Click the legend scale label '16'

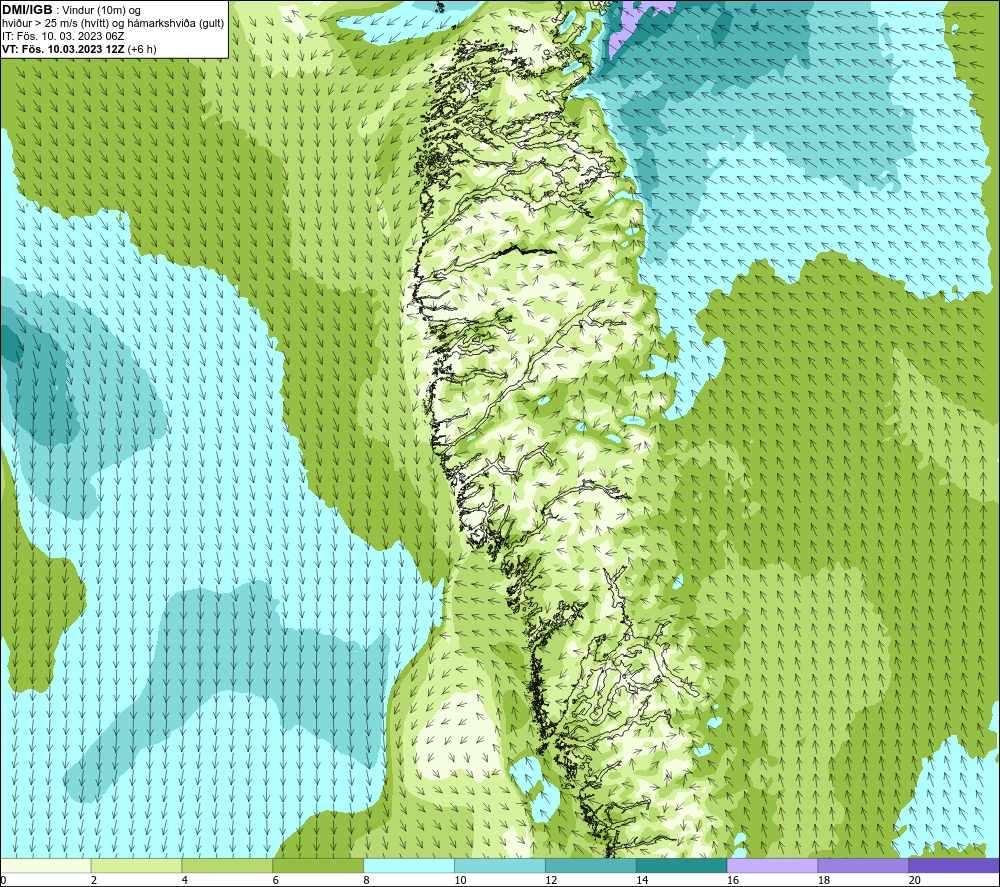[733, 880]
